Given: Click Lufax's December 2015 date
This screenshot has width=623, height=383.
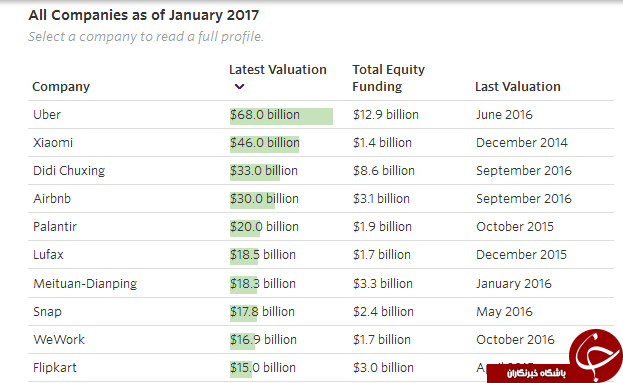Looking at the screenshot, I should tap(521, 255).
